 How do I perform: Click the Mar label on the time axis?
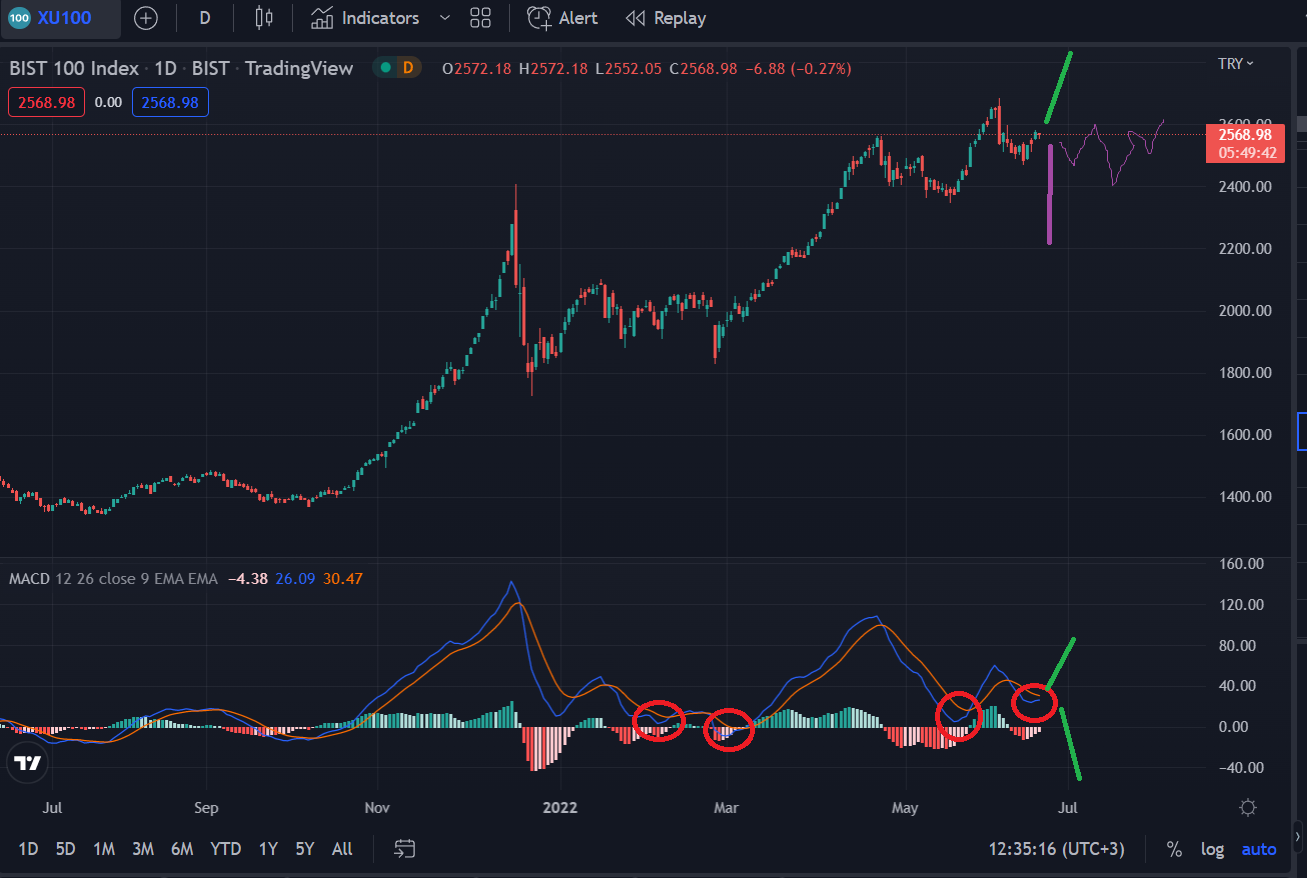click(x=726, y=808)
